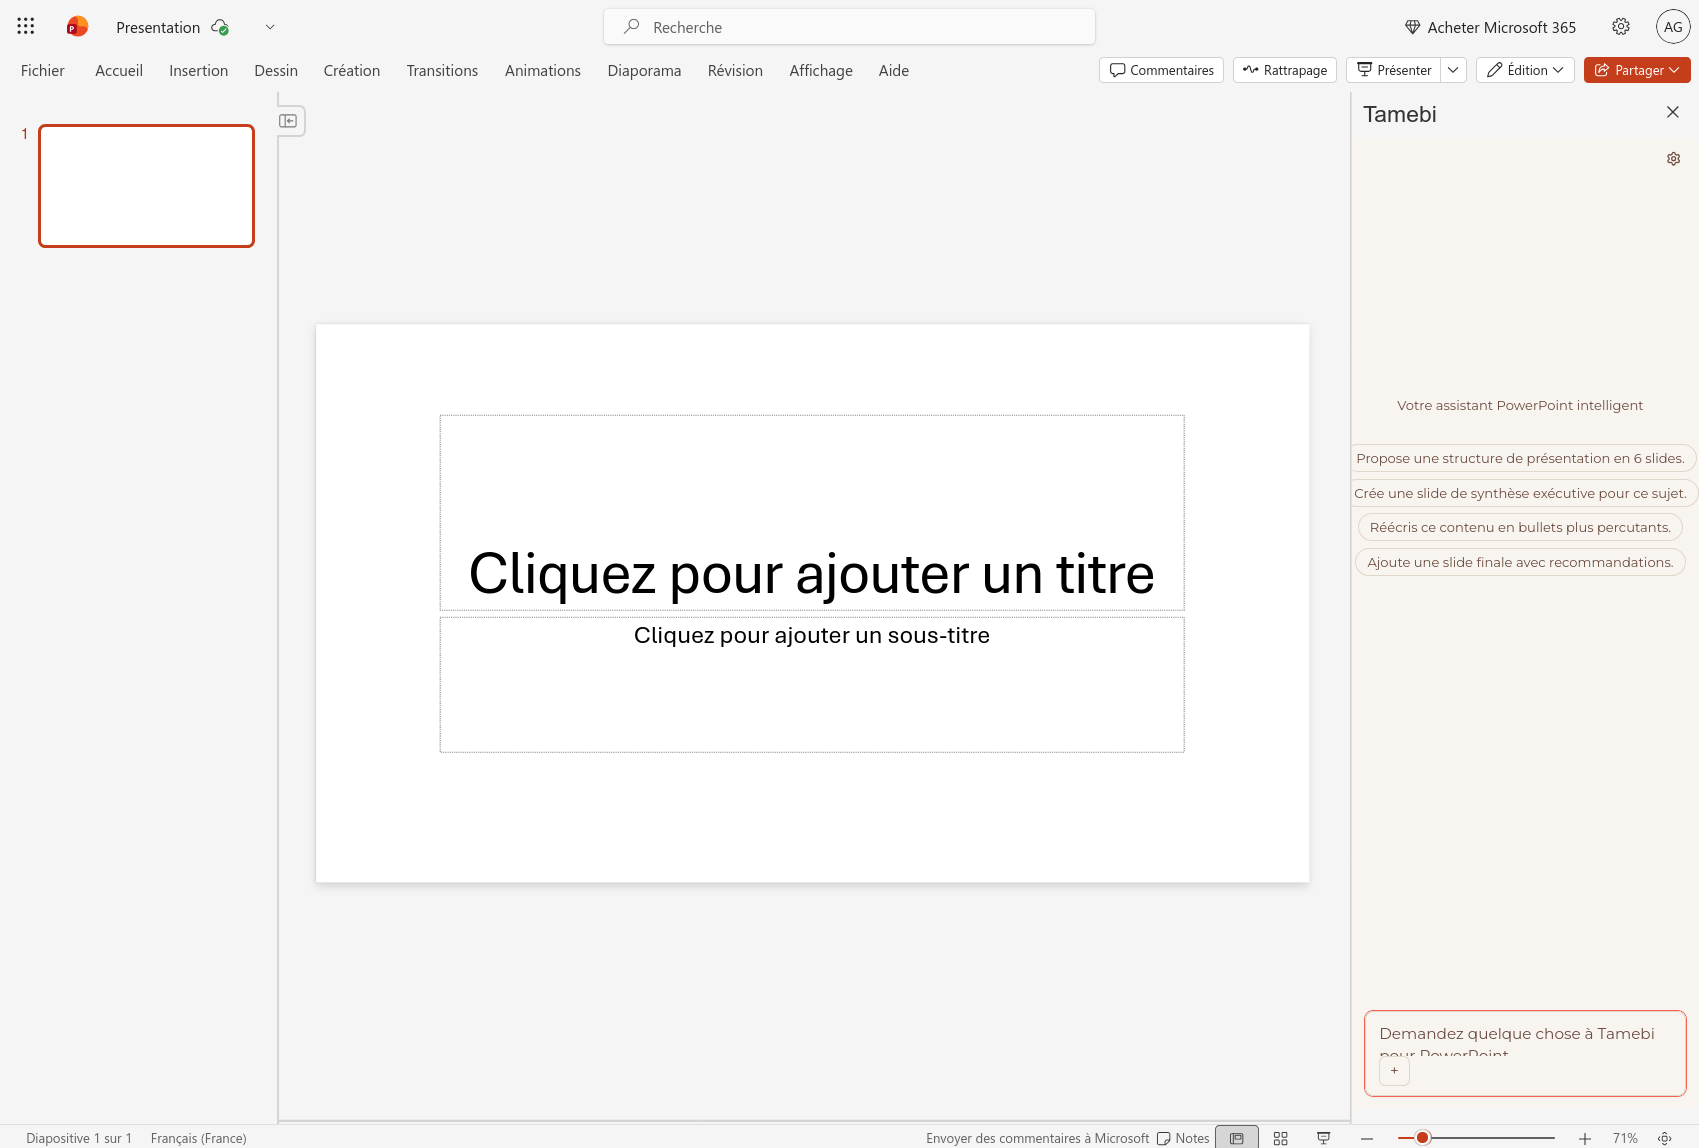Expand the Présenter dropdown arrow
Screen dimensions: 1699x1148
[1453, 70]
